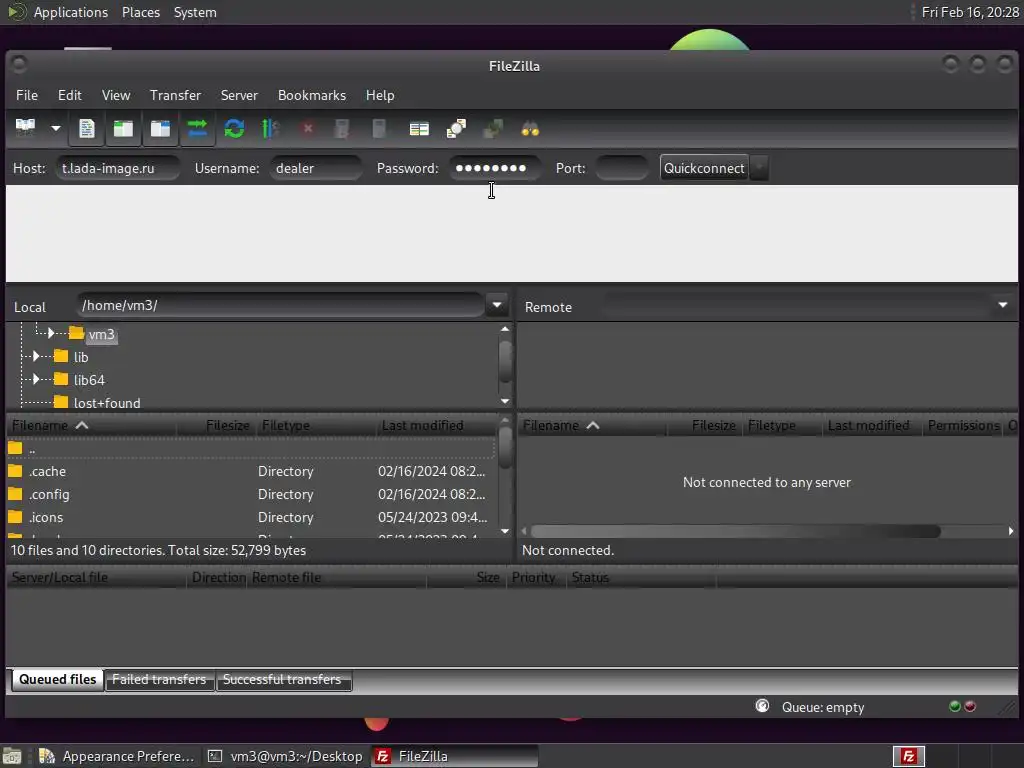Click the reconnect to last server icon
The image size is (1024, 768).
[379, 129]
